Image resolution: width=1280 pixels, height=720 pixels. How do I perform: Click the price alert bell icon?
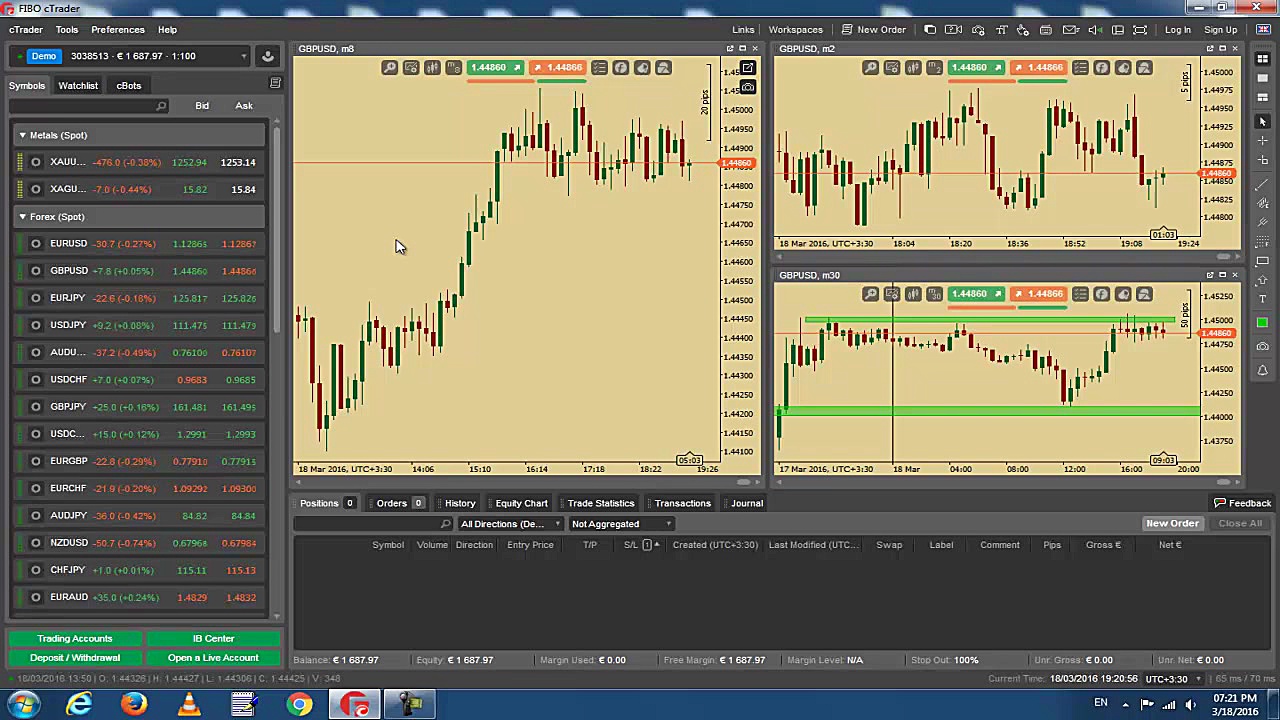point(1262,370)
